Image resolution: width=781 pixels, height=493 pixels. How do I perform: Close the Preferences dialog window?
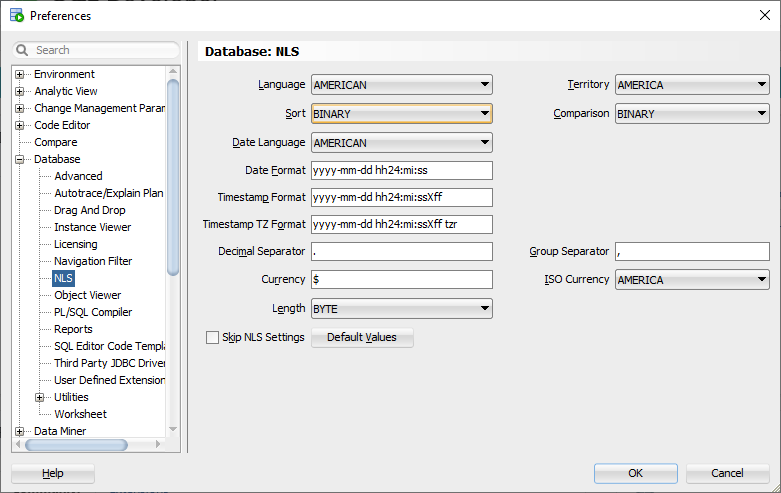point(765,15)
